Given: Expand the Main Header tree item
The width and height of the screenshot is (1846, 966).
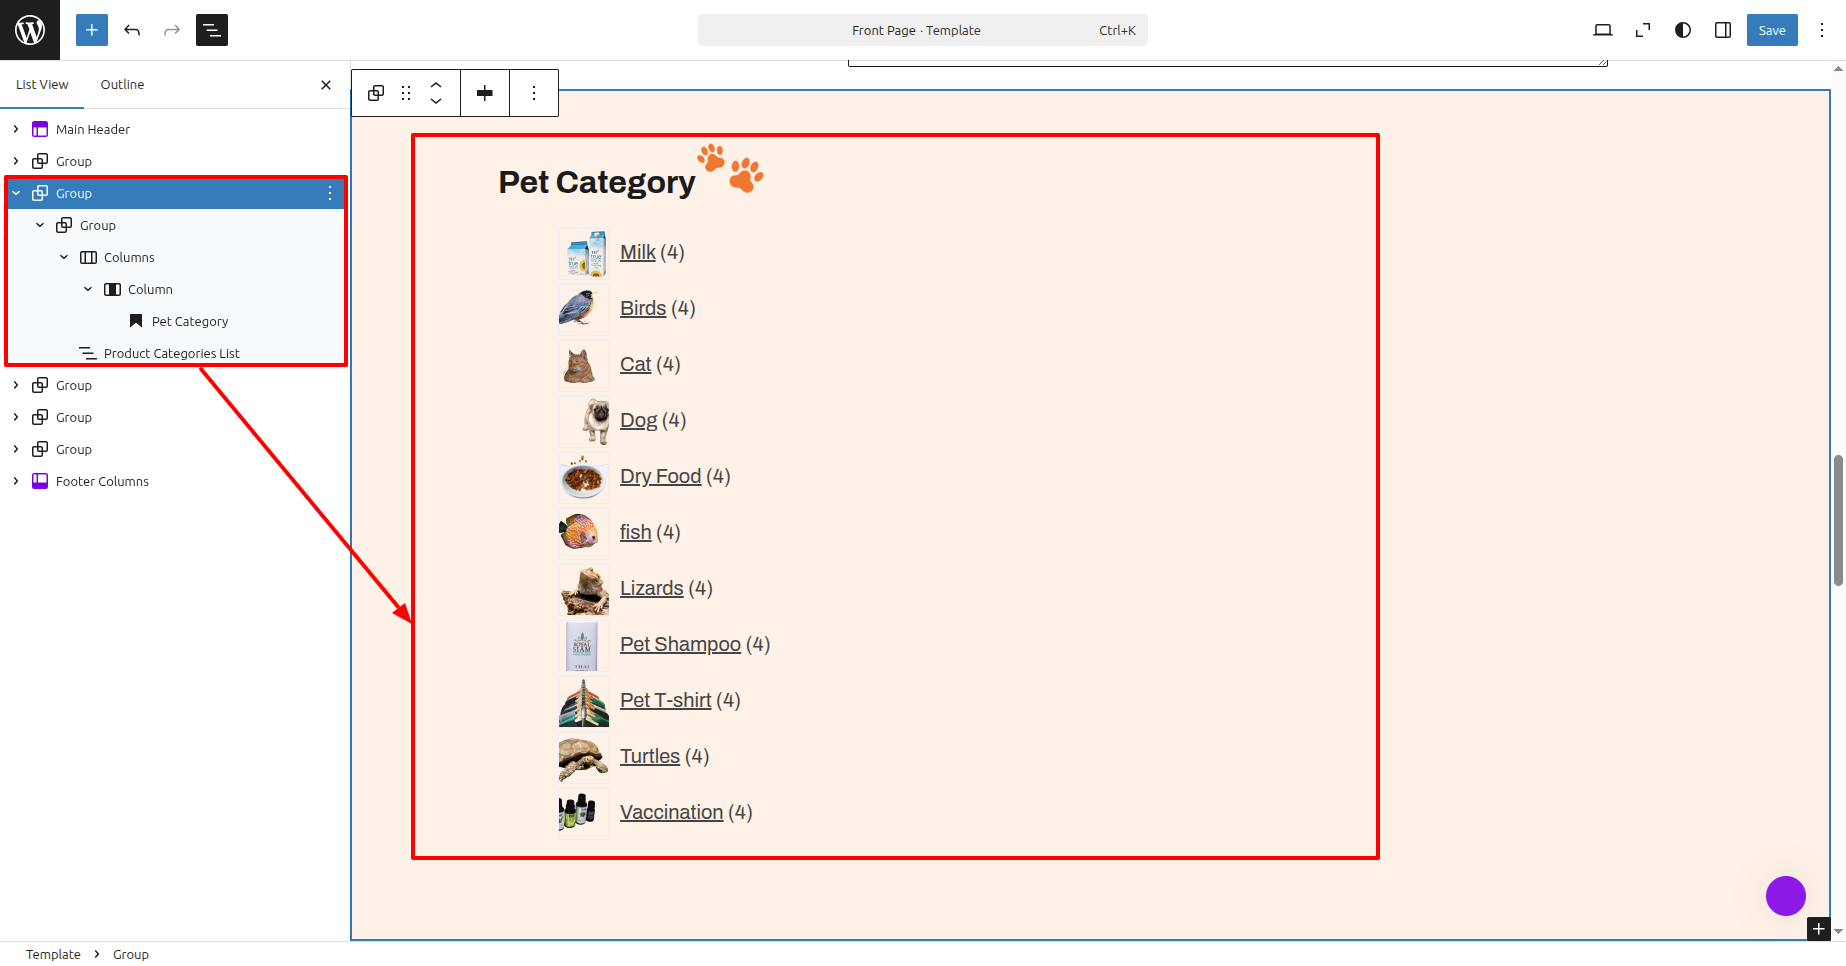Looking at the screenshot, I should (x=16, y=129).
